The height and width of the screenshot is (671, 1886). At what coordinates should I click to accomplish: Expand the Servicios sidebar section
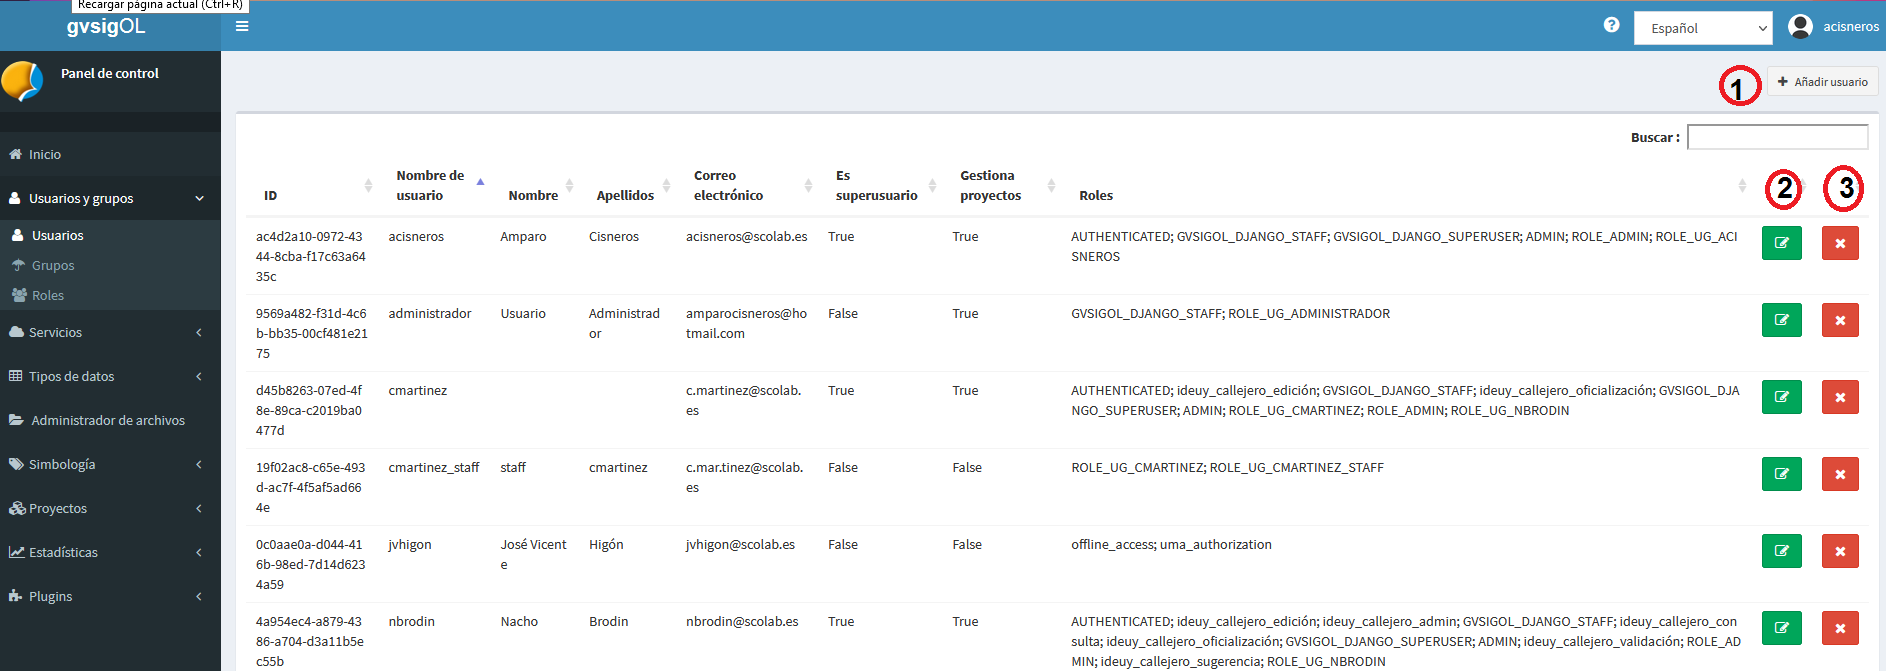click(110, 332)
